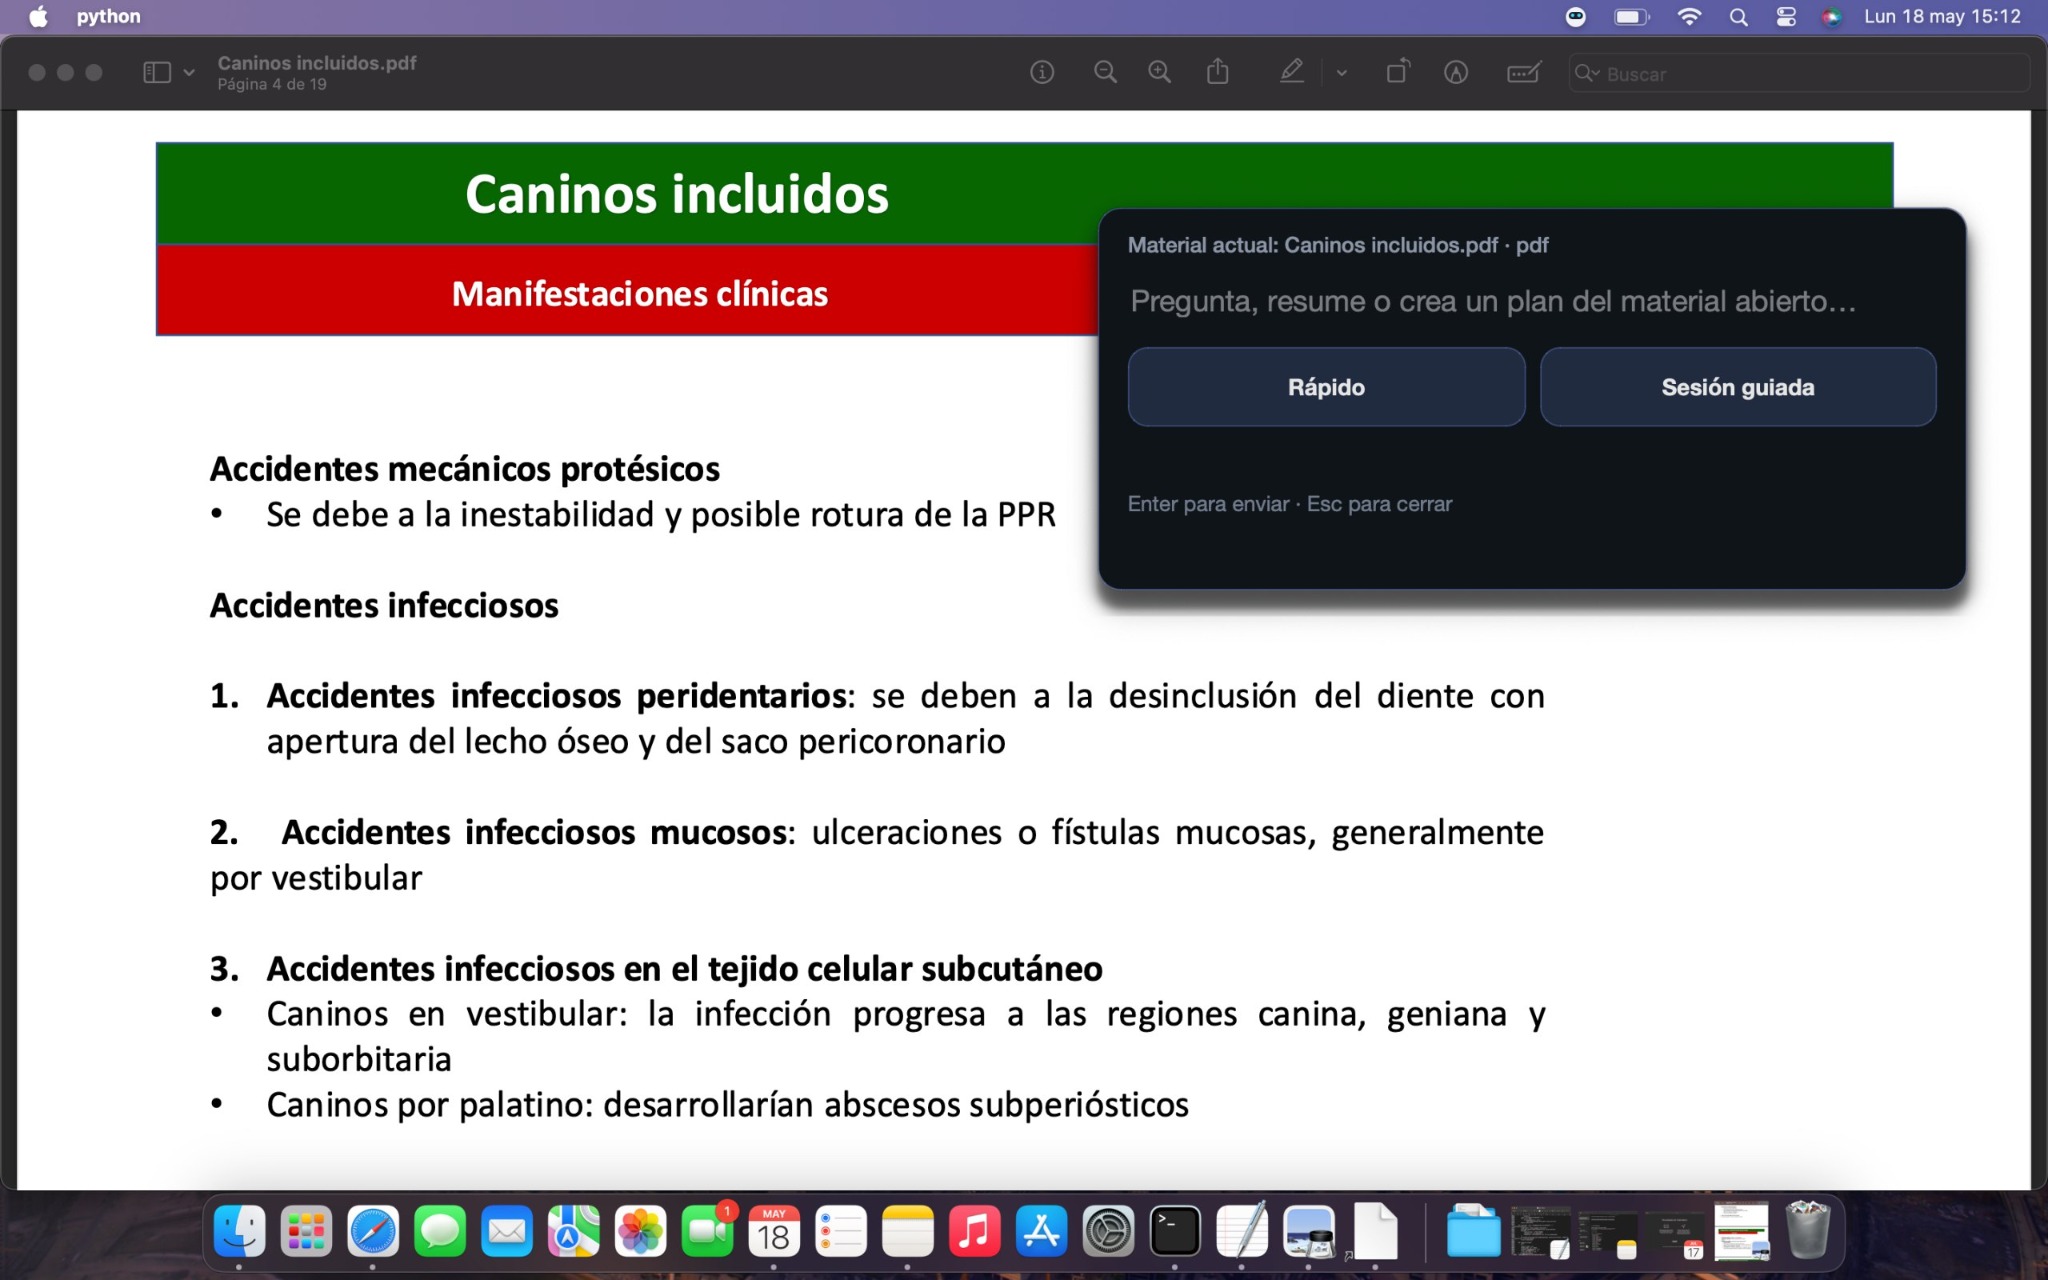This screenshot has height=1280, width=2048.
Task: Click the Sesión guiada button
Action: (1738, 387)
